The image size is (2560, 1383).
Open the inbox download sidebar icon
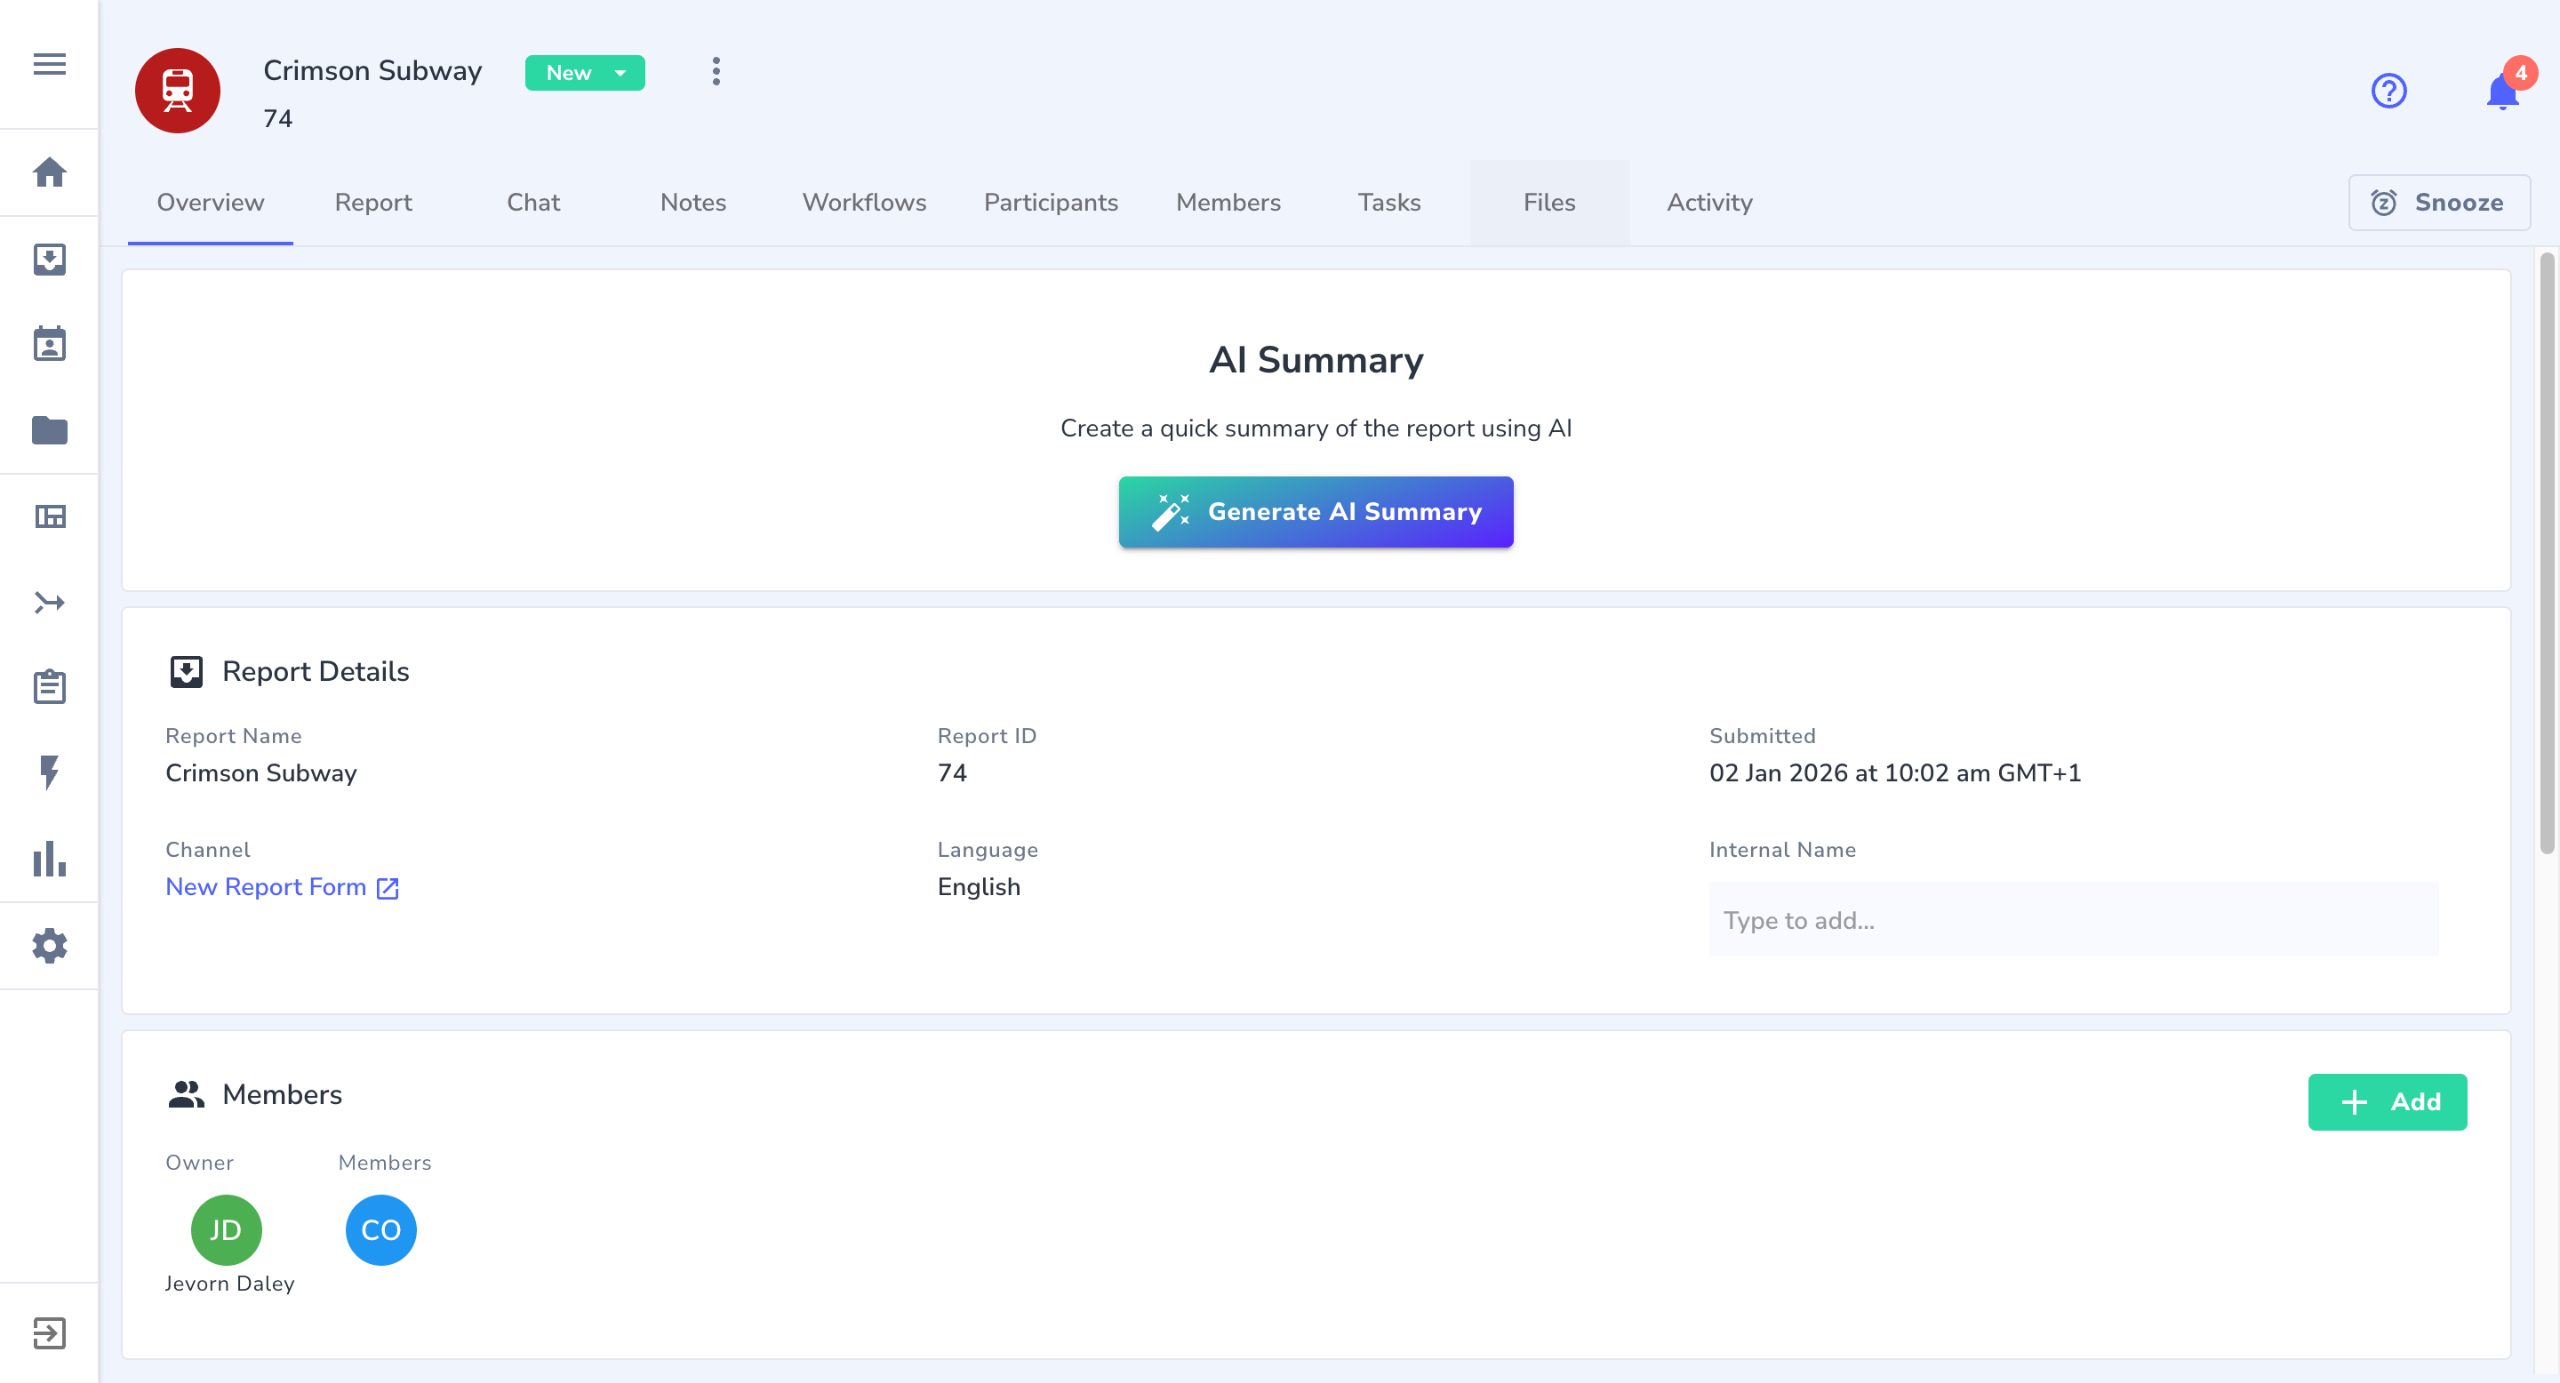49,259
